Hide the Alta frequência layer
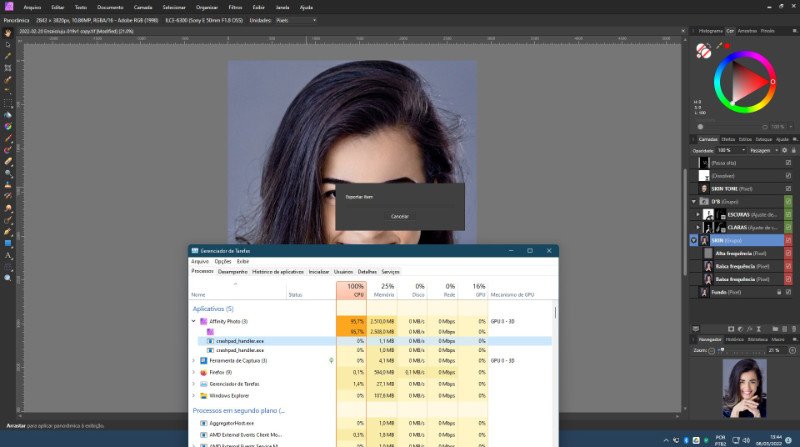The height and width of the screenshot is (447, 800). coord(788,253)
